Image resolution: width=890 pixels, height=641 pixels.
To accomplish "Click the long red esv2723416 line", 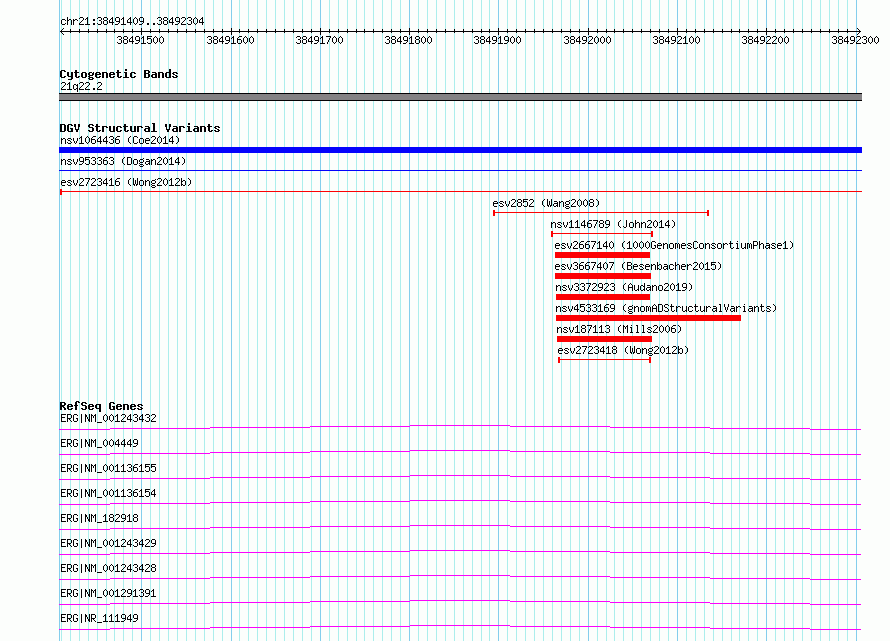I will (x=460, y=192).
